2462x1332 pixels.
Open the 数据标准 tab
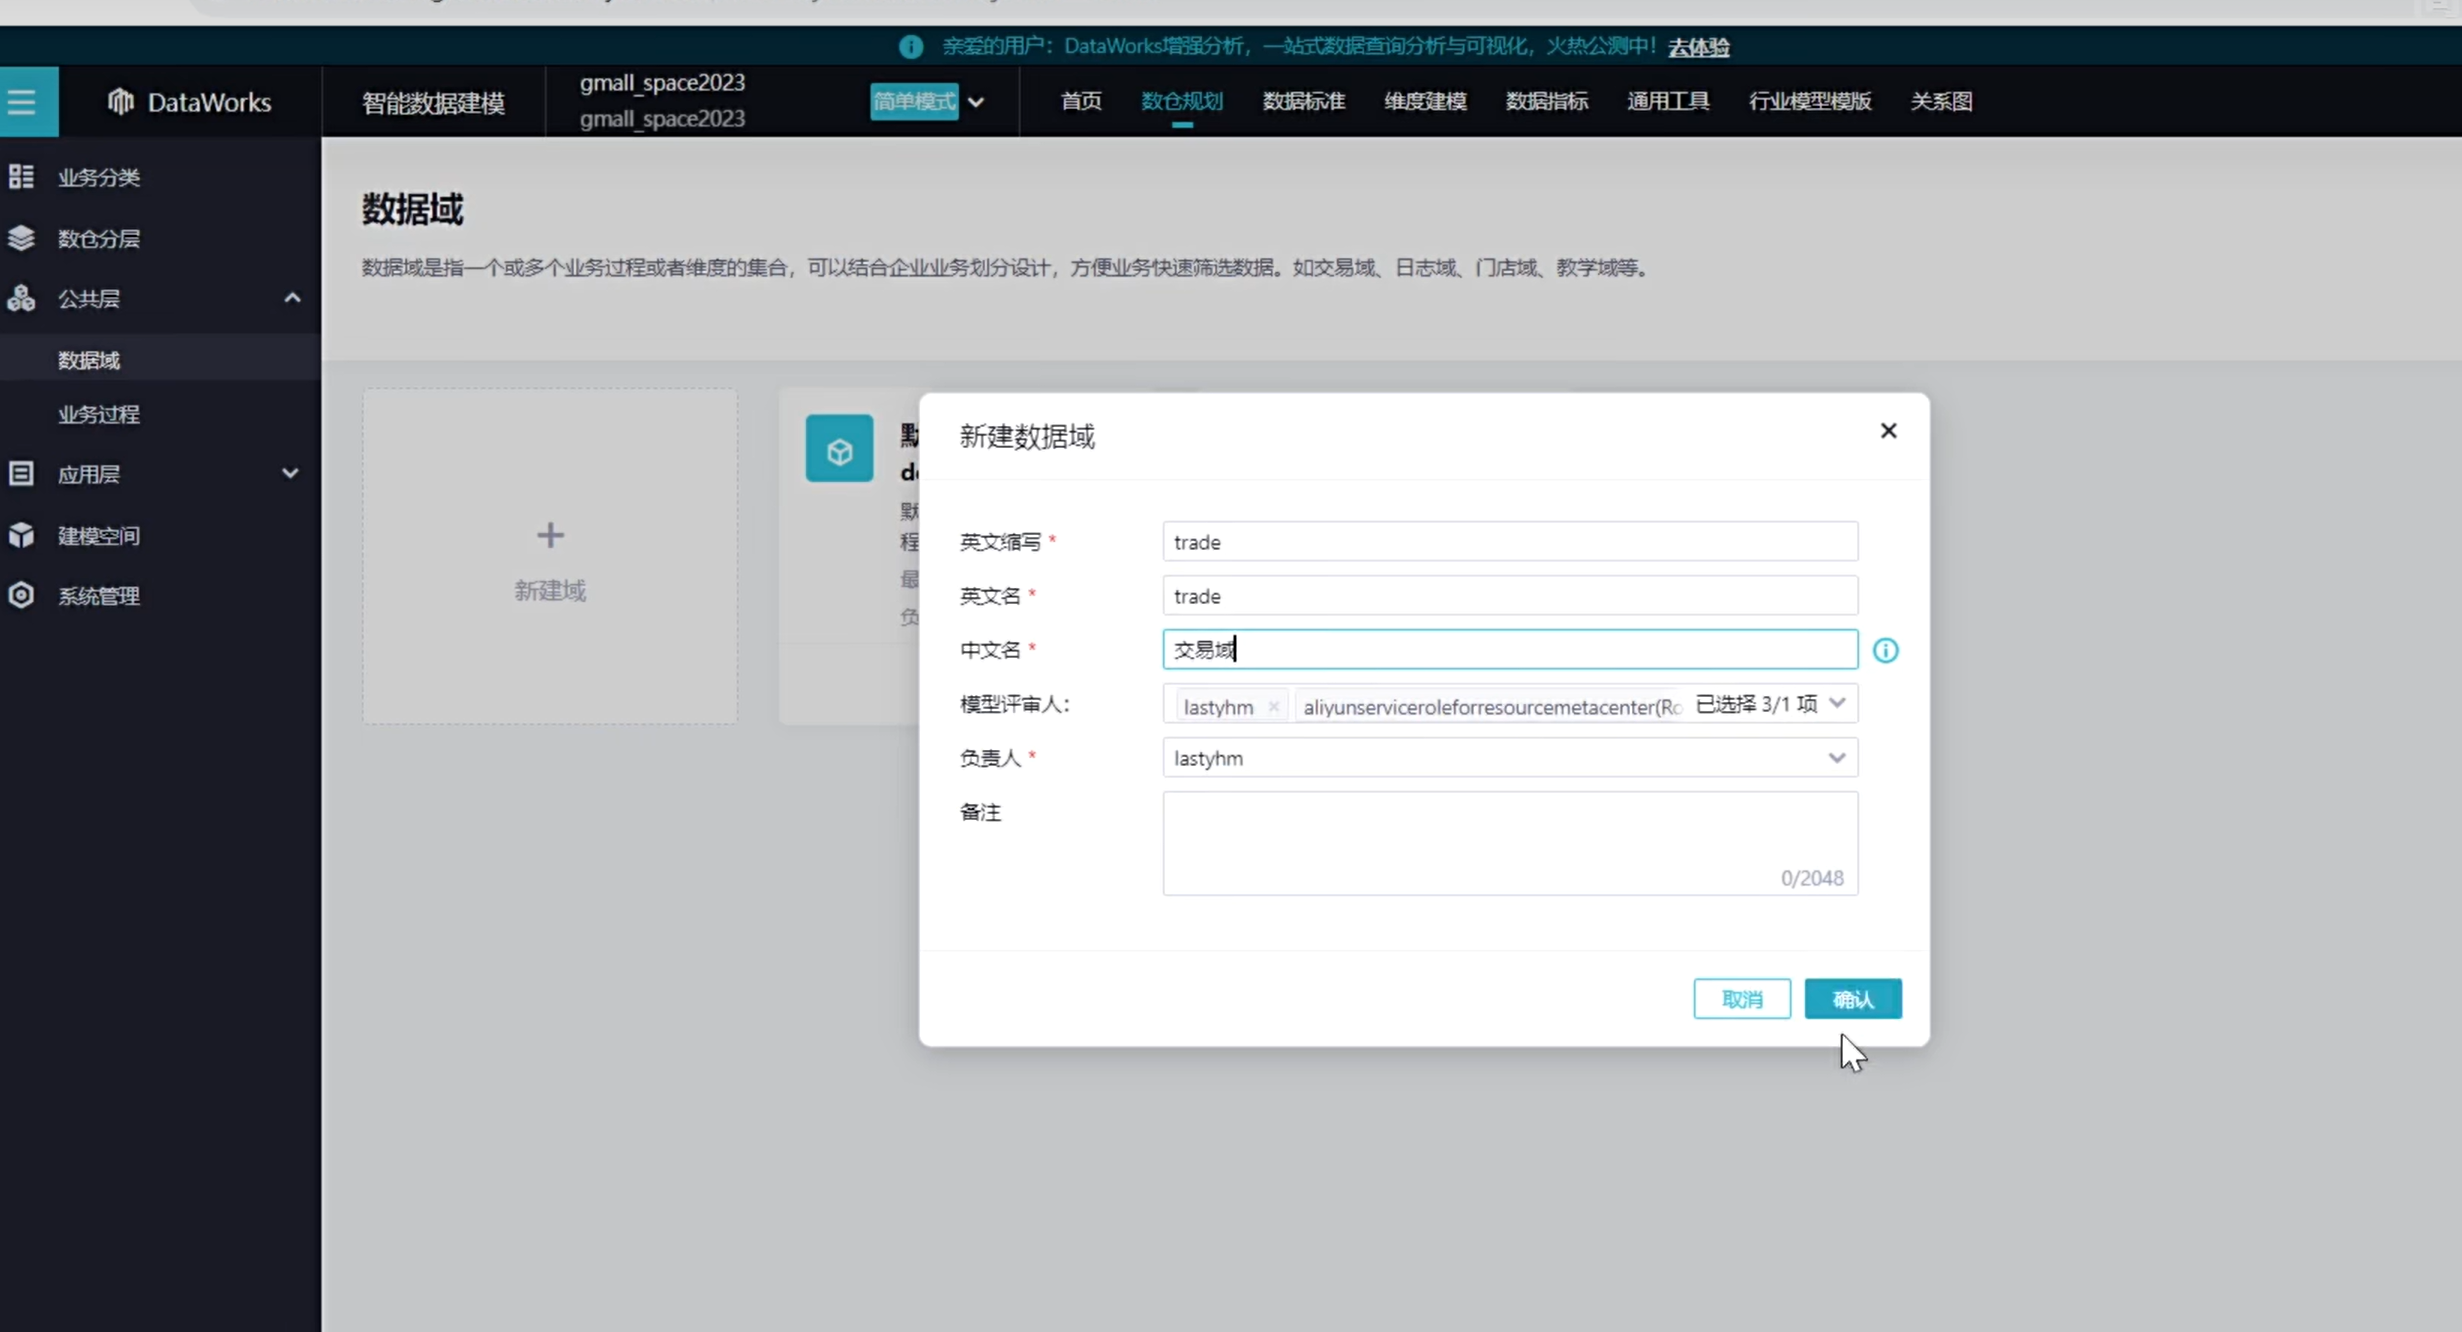1303,101
